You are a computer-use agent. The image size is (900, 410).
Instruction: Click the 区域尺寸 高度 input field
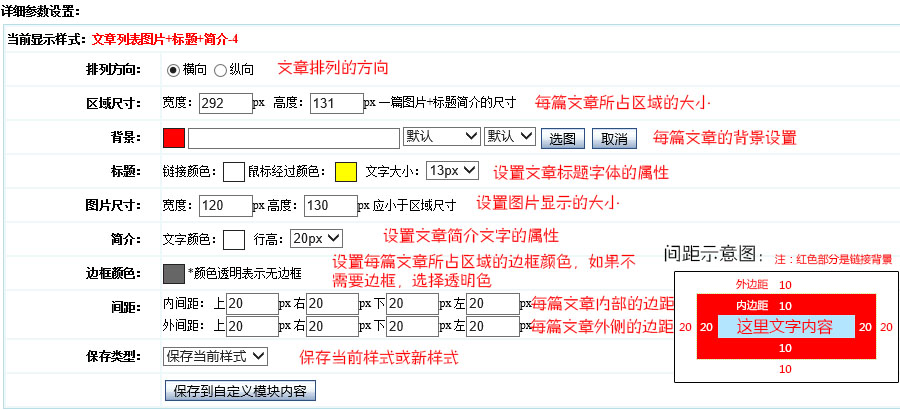[336, 103]
